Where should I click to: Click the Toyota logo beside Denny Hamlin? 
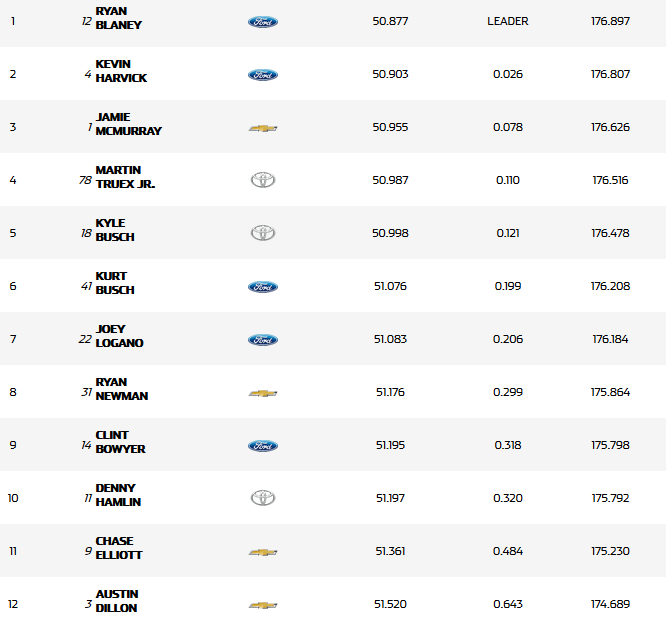click(262, 498)
